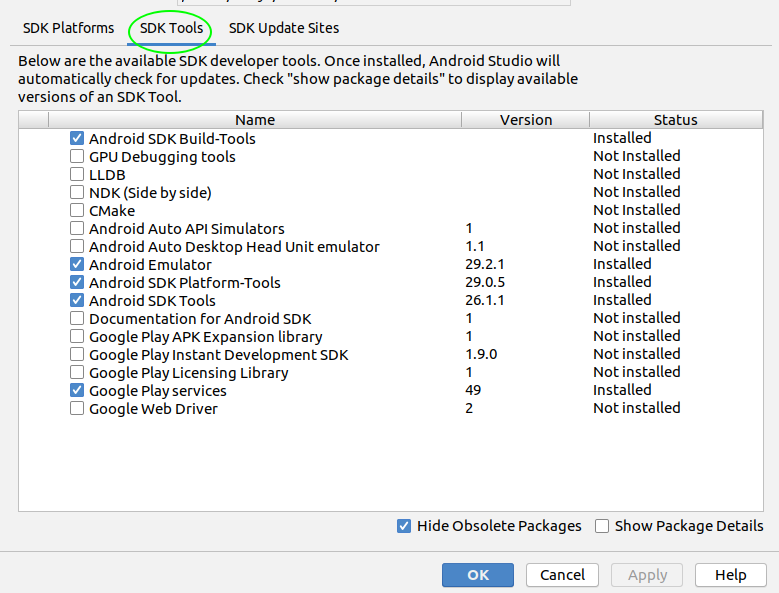Sort the list by Name column header
Screen dimensions: 779x593
pyautogui.click(x=255, y=120)
